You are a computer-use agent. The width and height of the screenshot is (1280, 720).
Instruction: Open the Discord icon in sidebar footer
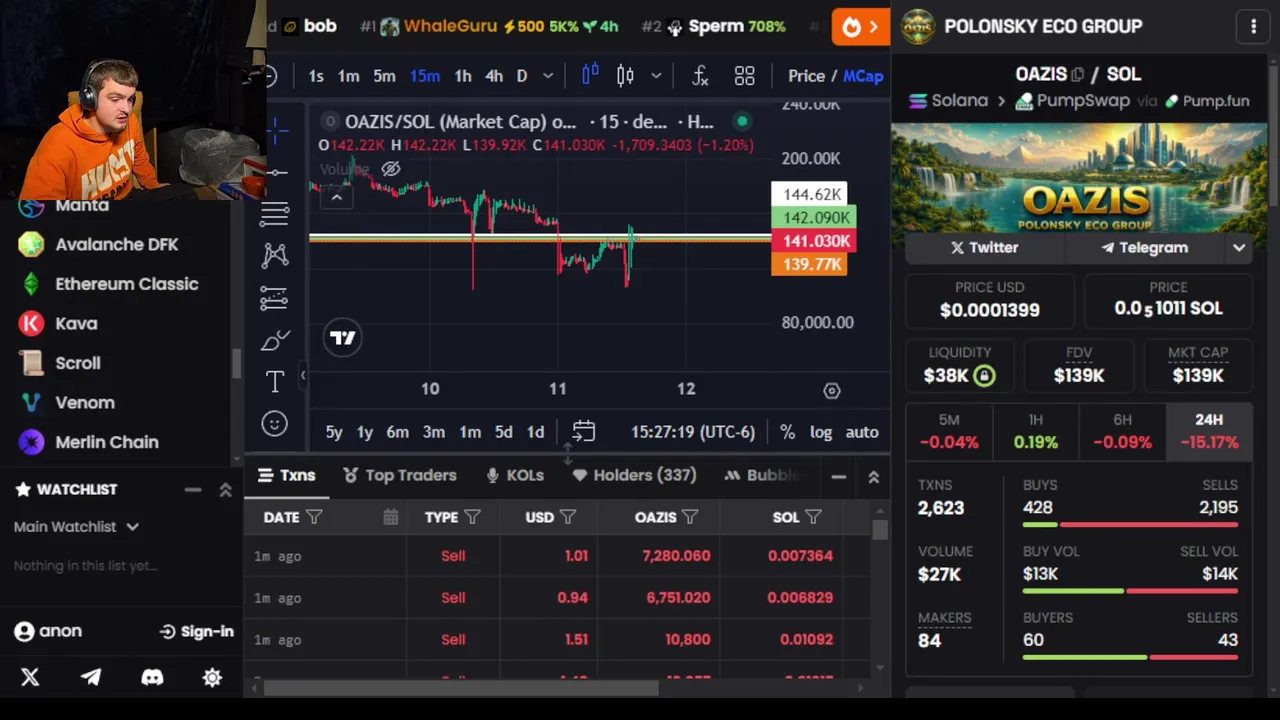pos(152,678)
